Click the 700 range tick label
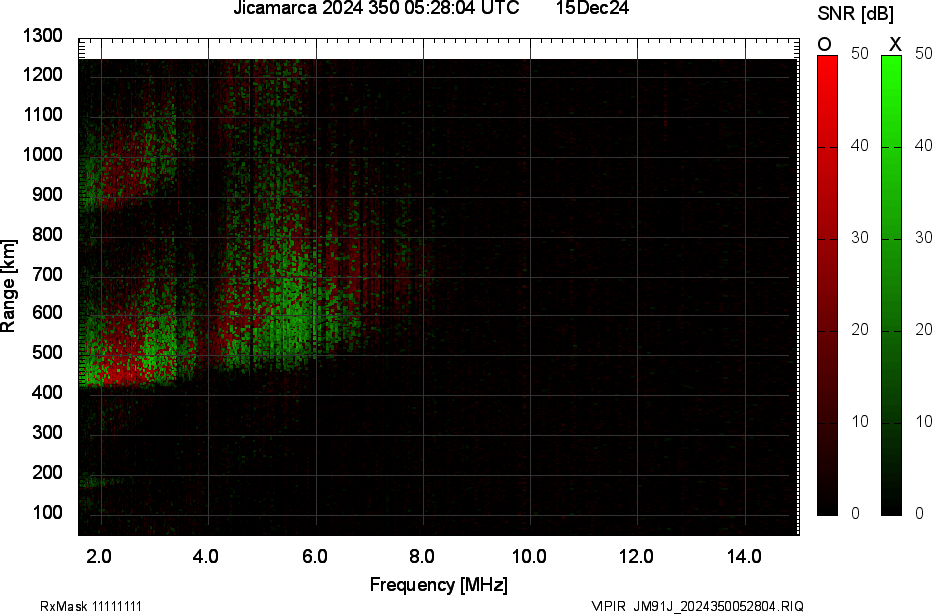The width and height of the screenshot is (932, 614). point(48,274)
